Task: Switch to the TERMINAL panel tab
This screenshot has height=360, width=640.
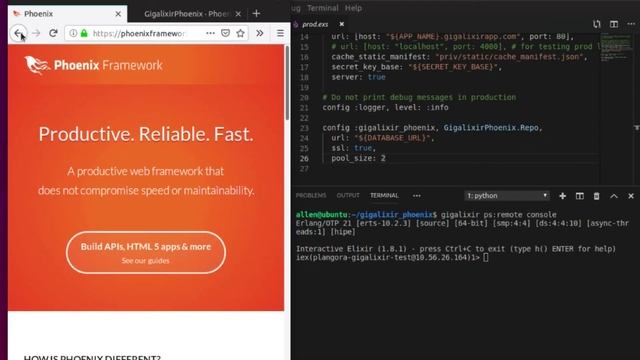Action: pos(384,196)
